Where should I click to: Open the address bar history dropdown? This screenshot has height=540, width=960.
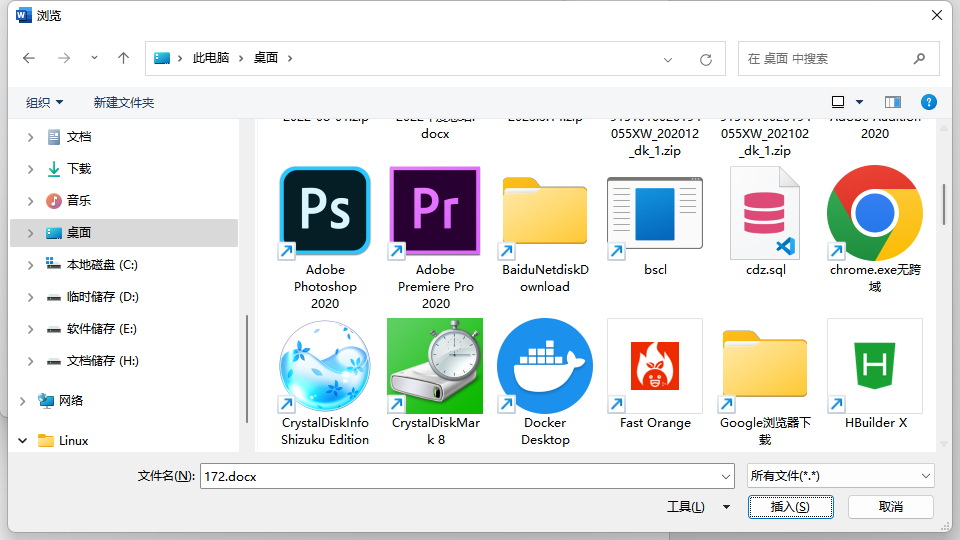pos(668,59)
